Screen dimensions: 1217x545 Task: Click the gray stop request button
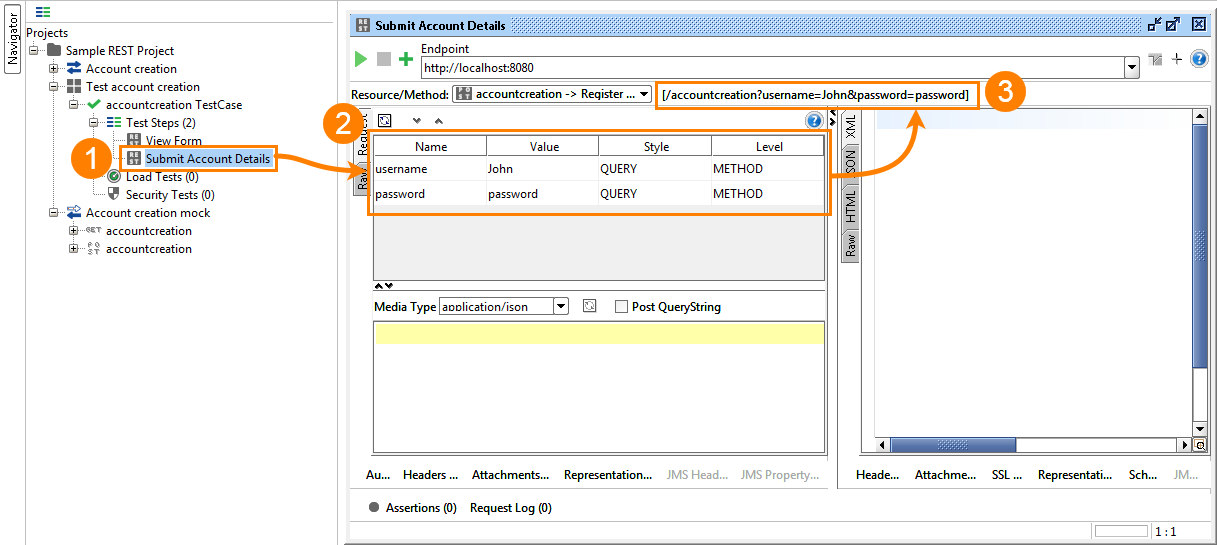point(384,59)
